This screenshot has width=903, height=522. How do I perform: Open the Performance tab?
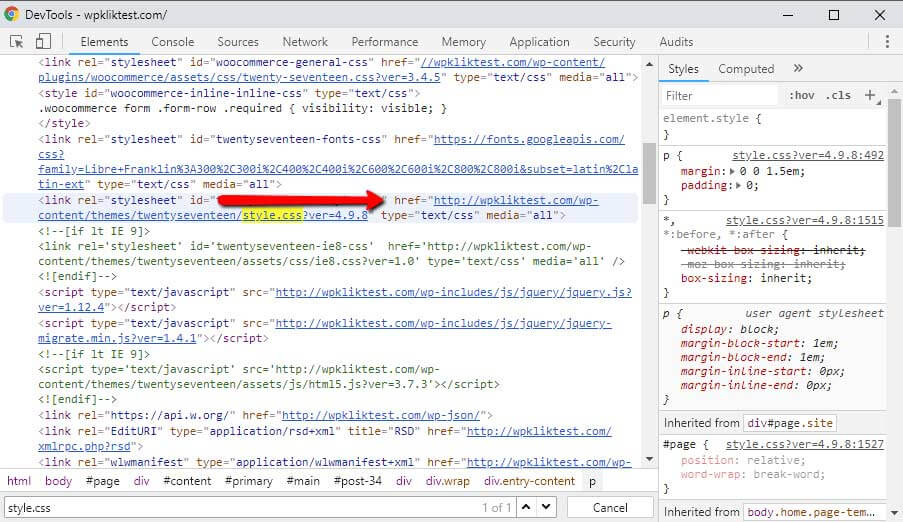[385, 41]
